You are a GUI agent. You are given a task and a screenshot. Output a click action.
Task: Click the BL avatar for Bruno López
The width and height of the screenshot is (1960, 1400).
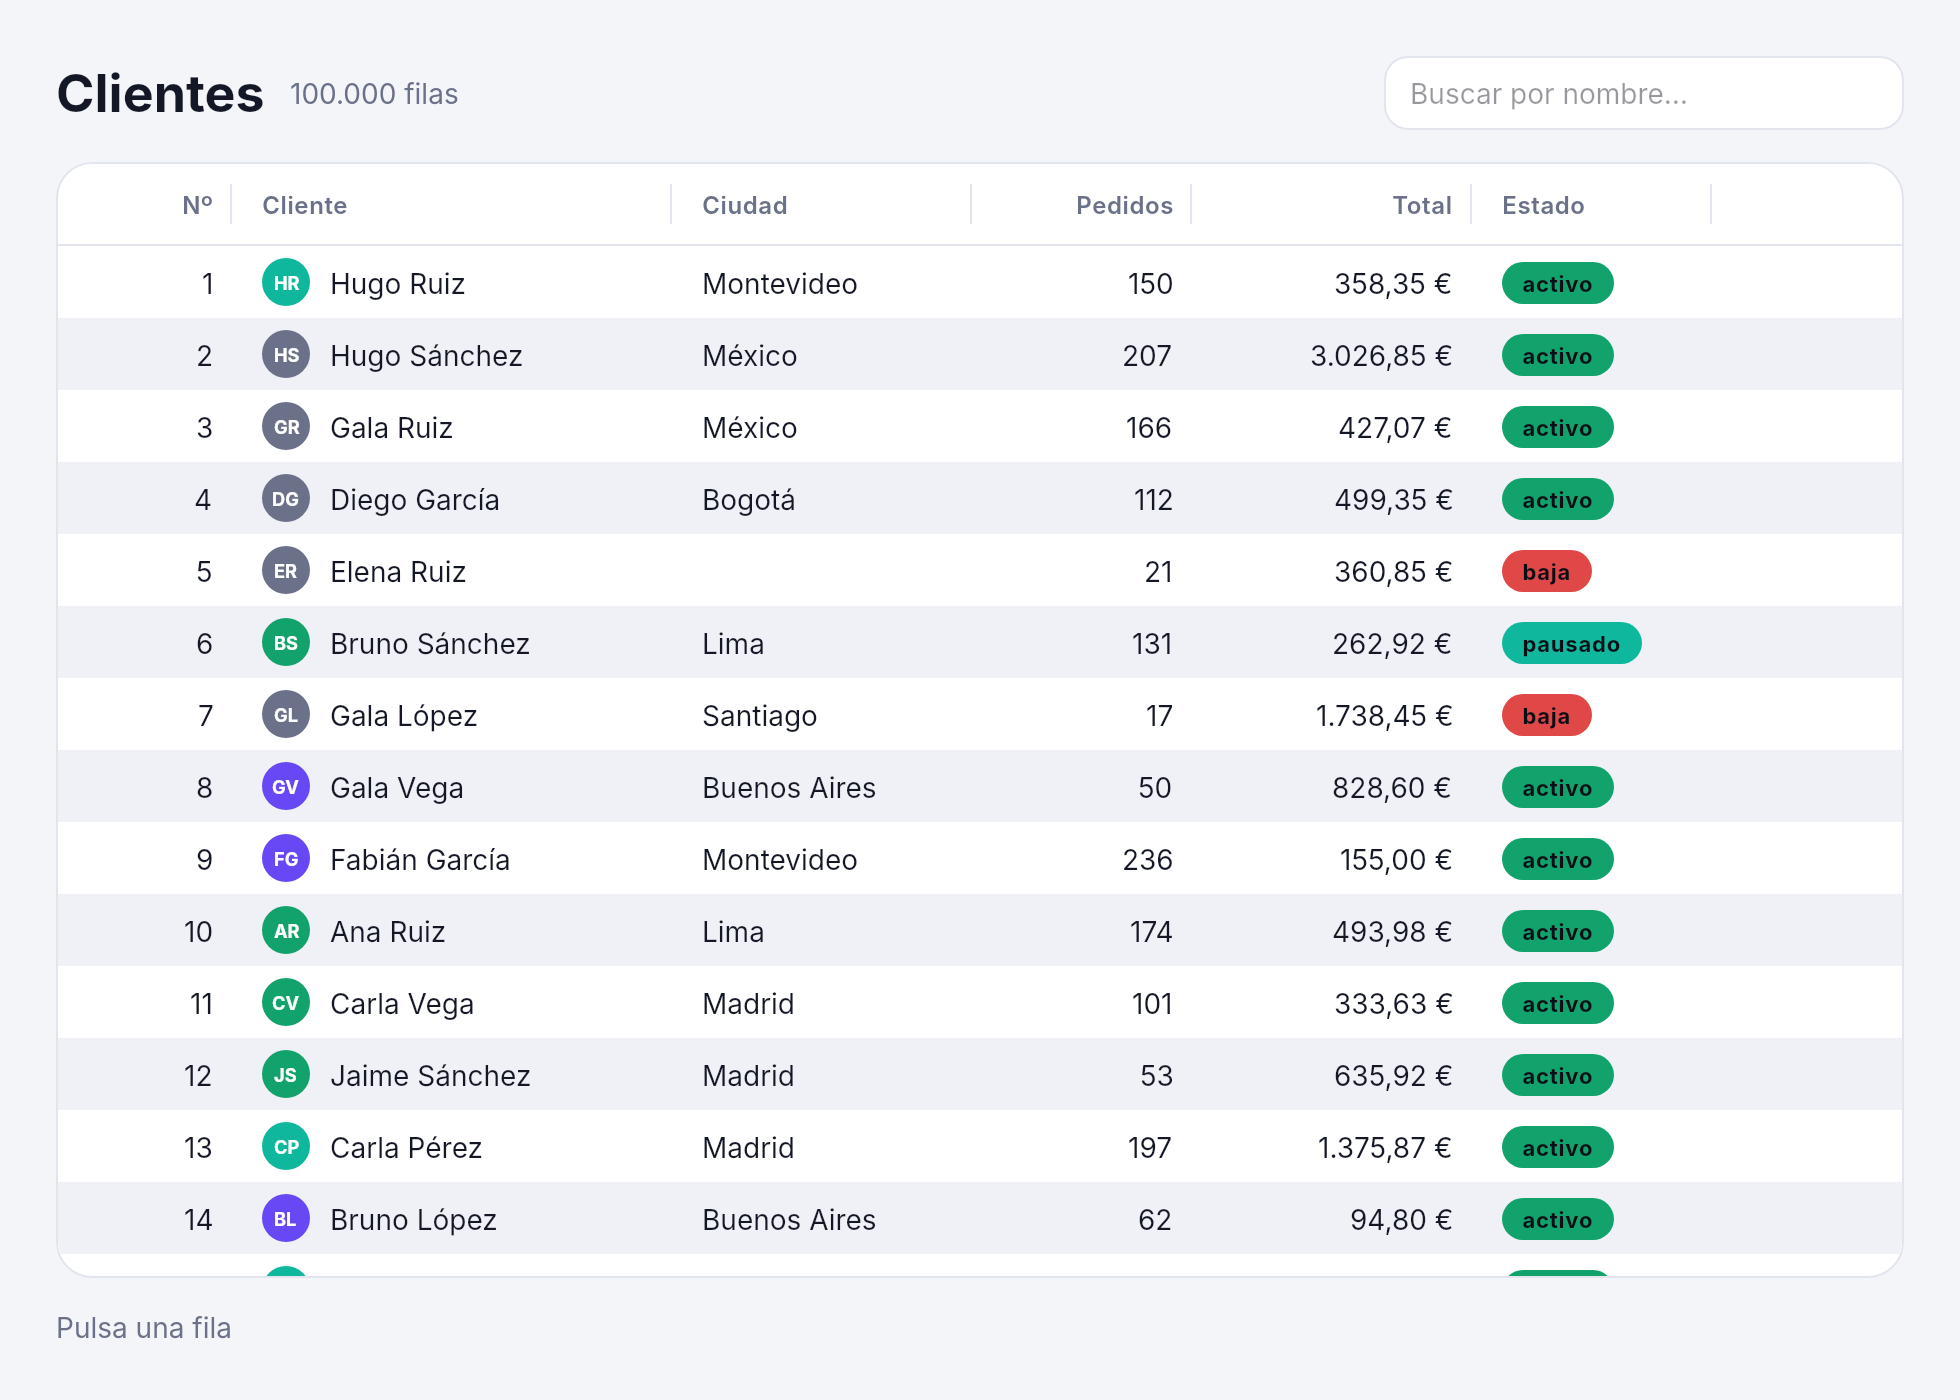[286, 1219]
